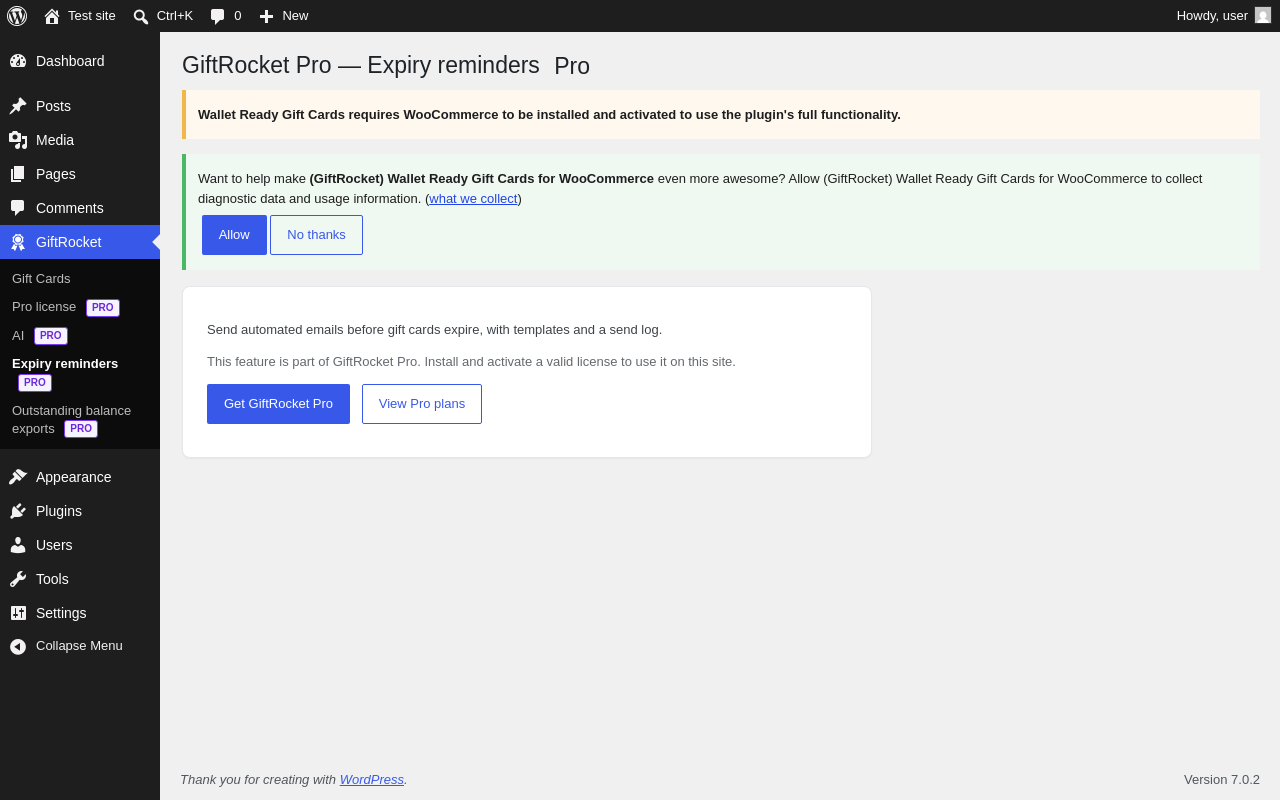Open Plugins plug icon
Screen dimensions: 1280x800
tap(18, 511)
